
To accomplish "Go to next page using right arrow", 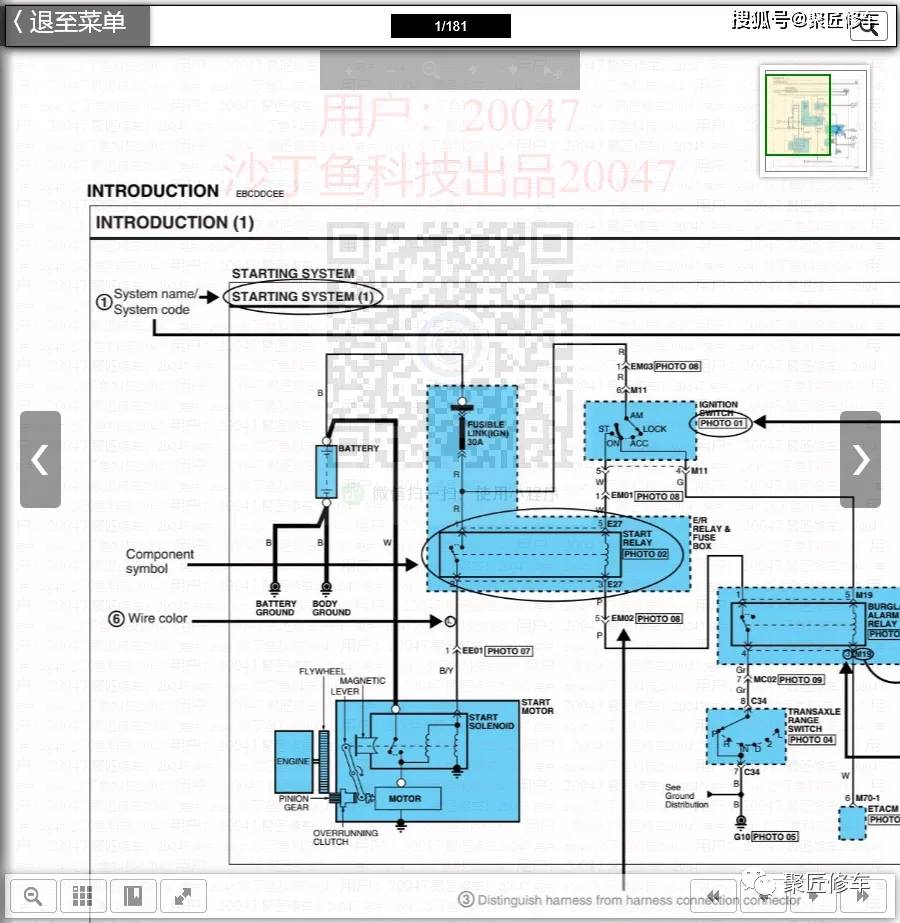I will pos(860,460).
